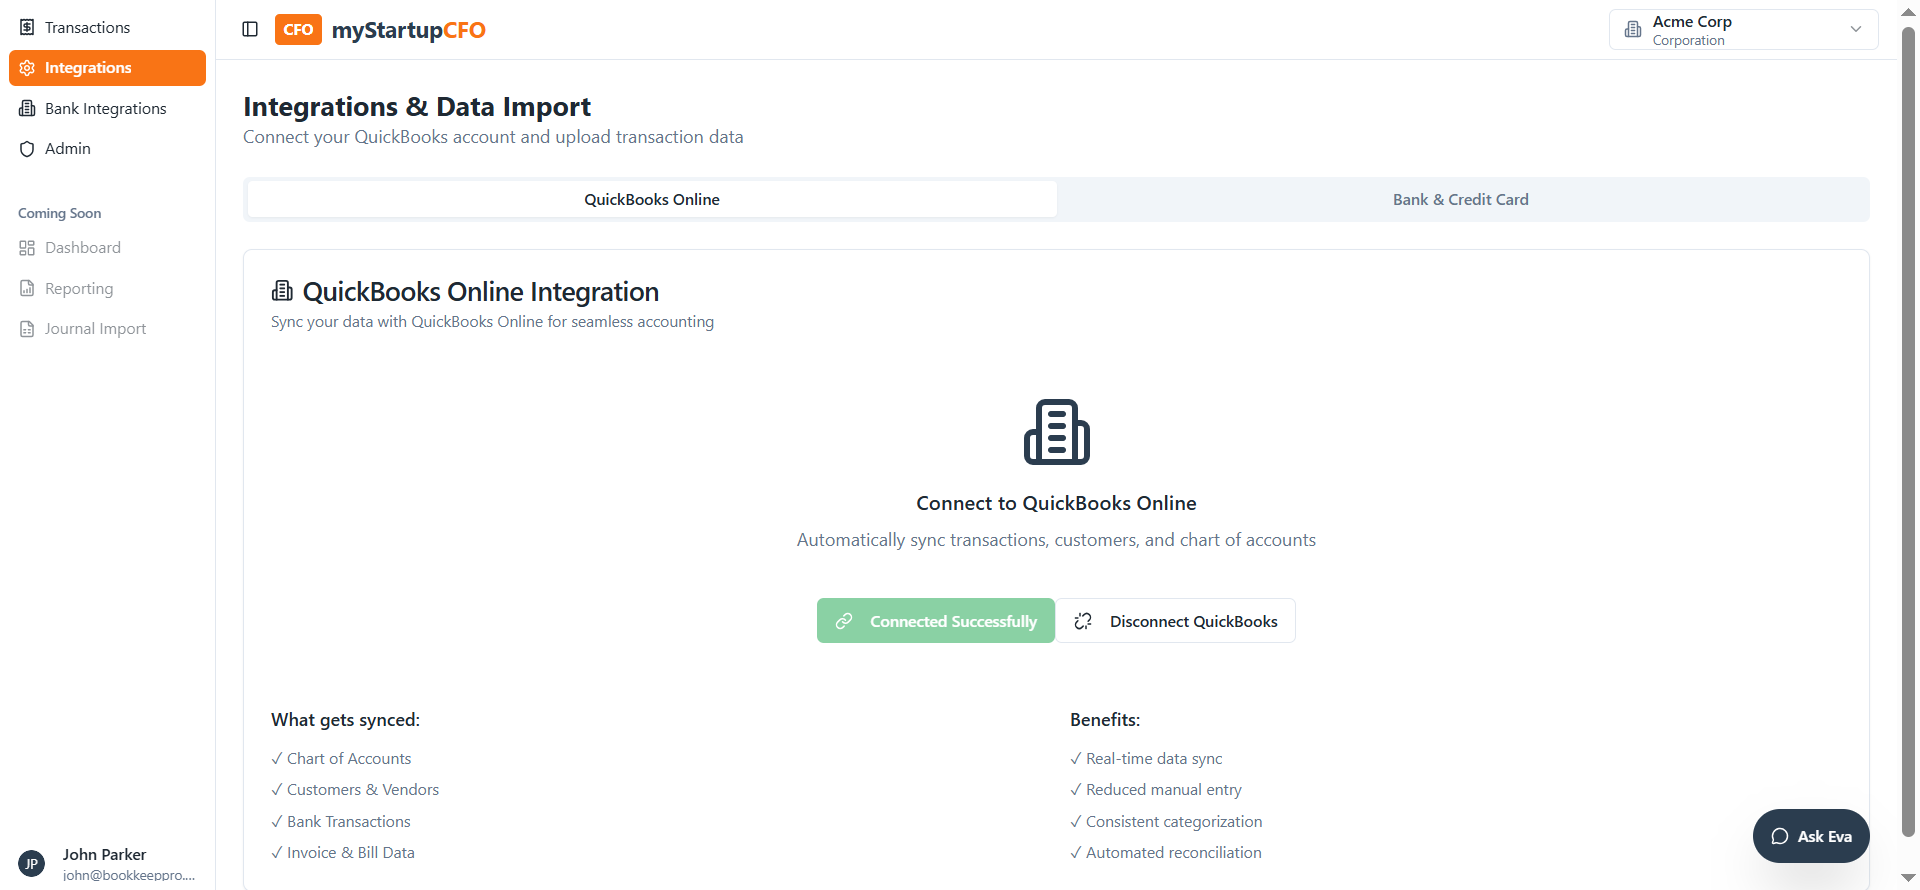Click the myStartupCFO brand name
Image resolution: width=1920 pixels, height=890 pixels.
pos(409,30)
